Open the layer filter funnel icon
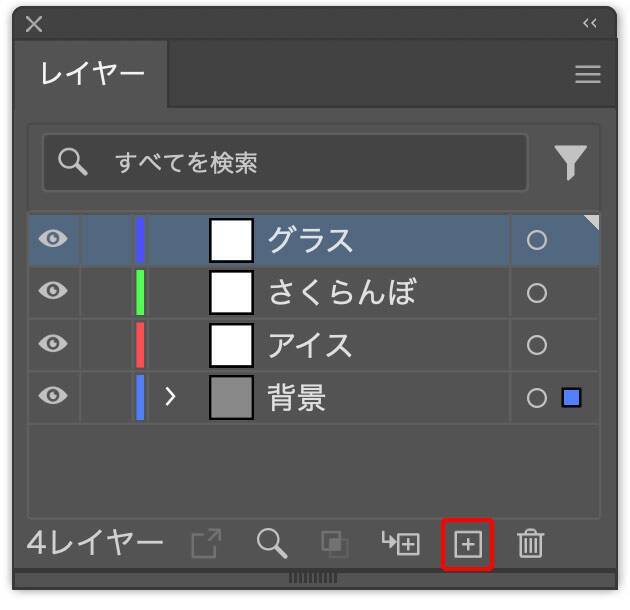Viewport: 630px width, 610px height. (x=570, y=162)
